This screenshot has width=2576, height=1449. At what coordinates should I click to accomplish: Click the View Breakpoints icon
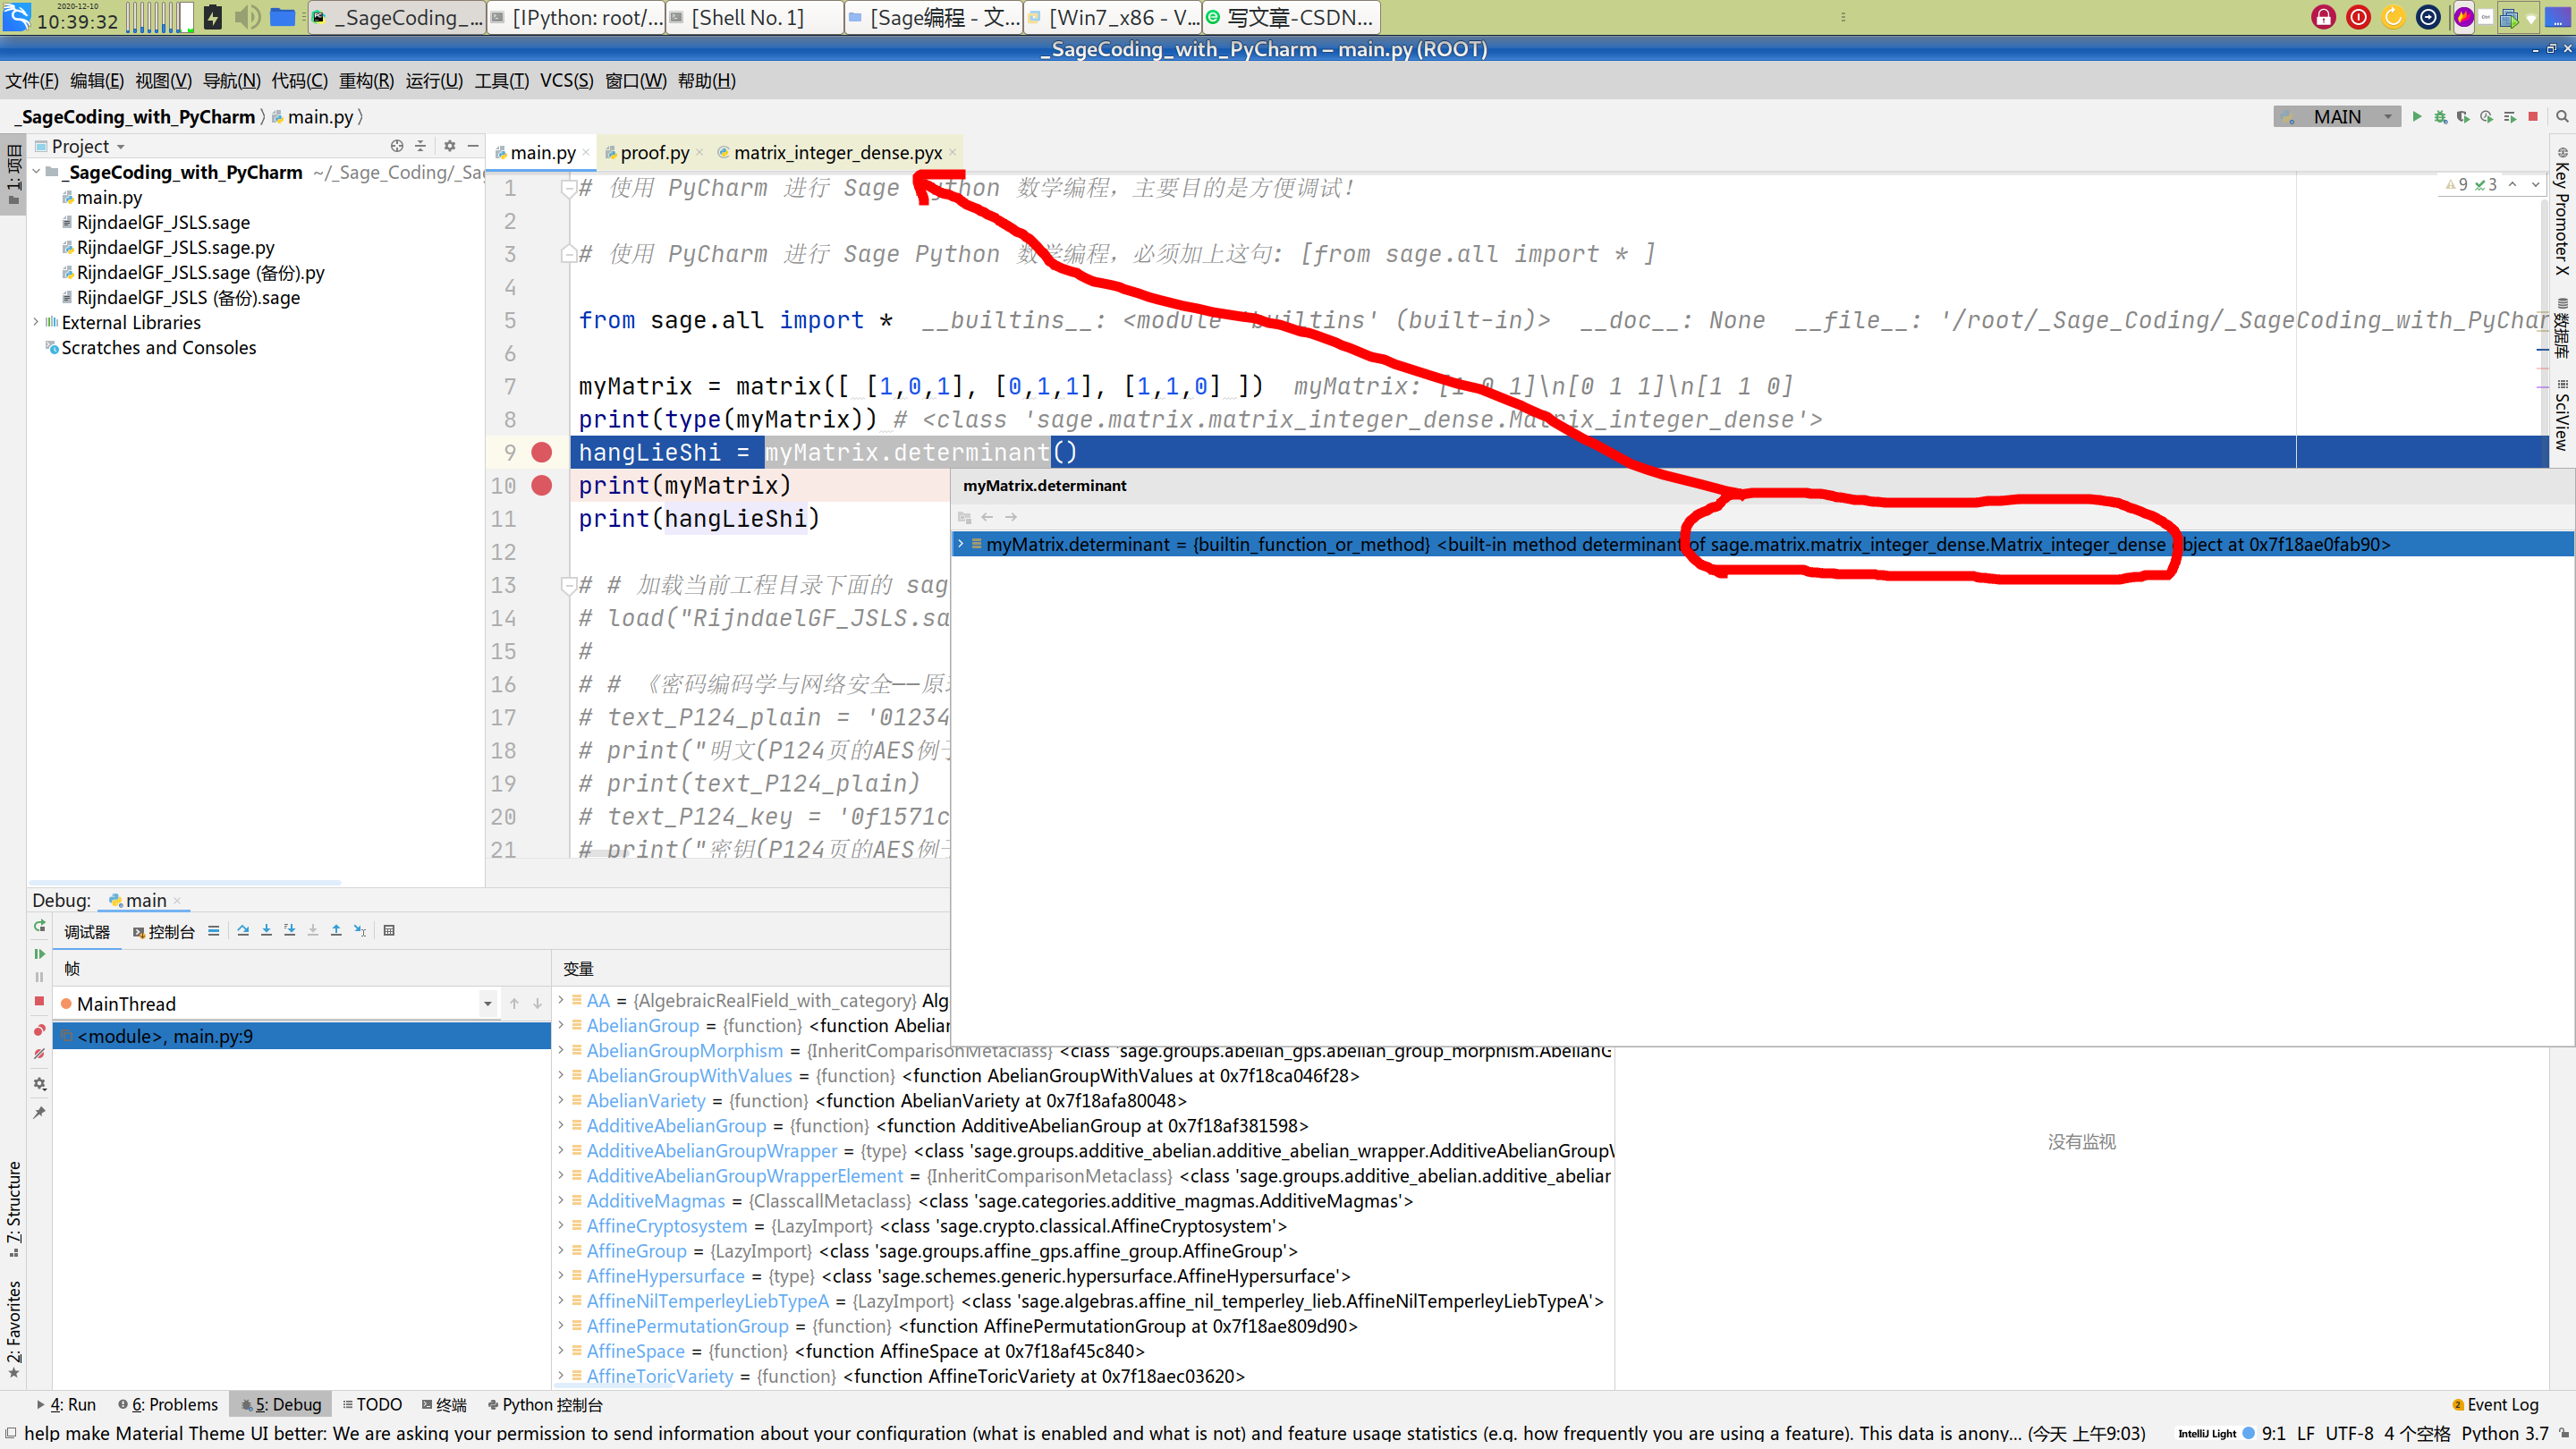(x=39, y=1030)
